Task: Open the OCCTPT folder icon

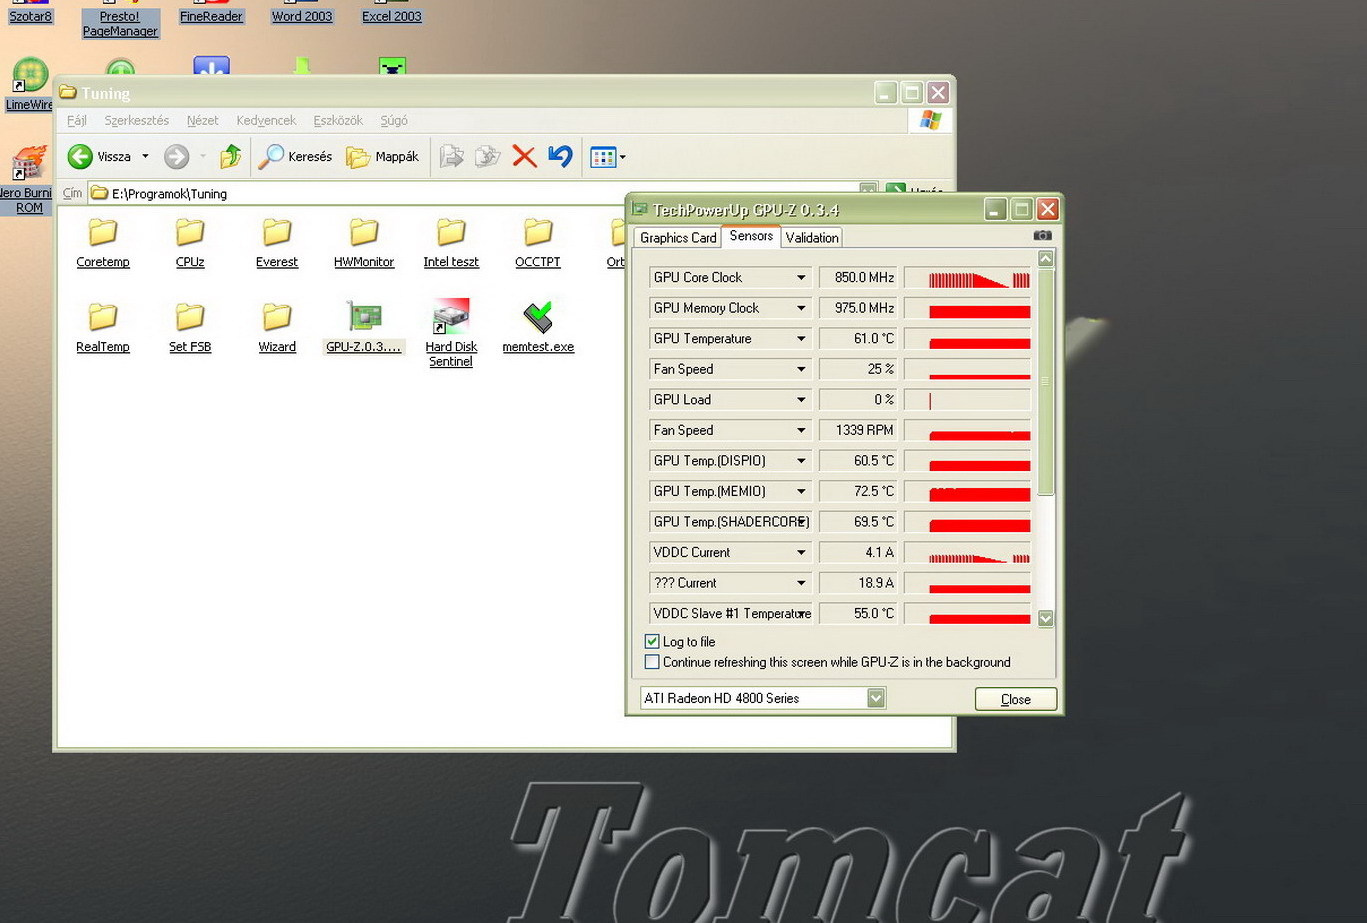Action: click(x=537, y=232)
